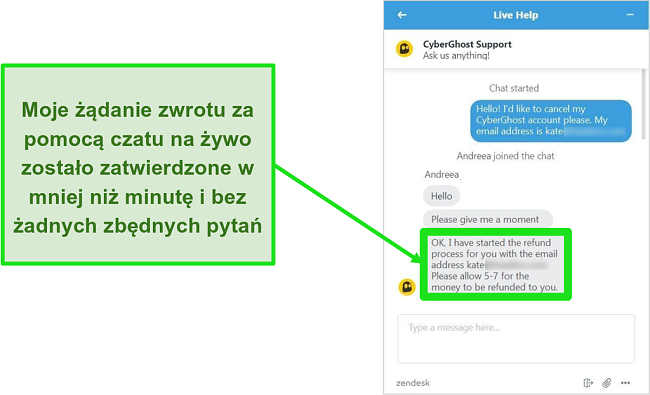Click the refund process confirmation message
Viewport: 650px width, 395px height.
(495, 264)
